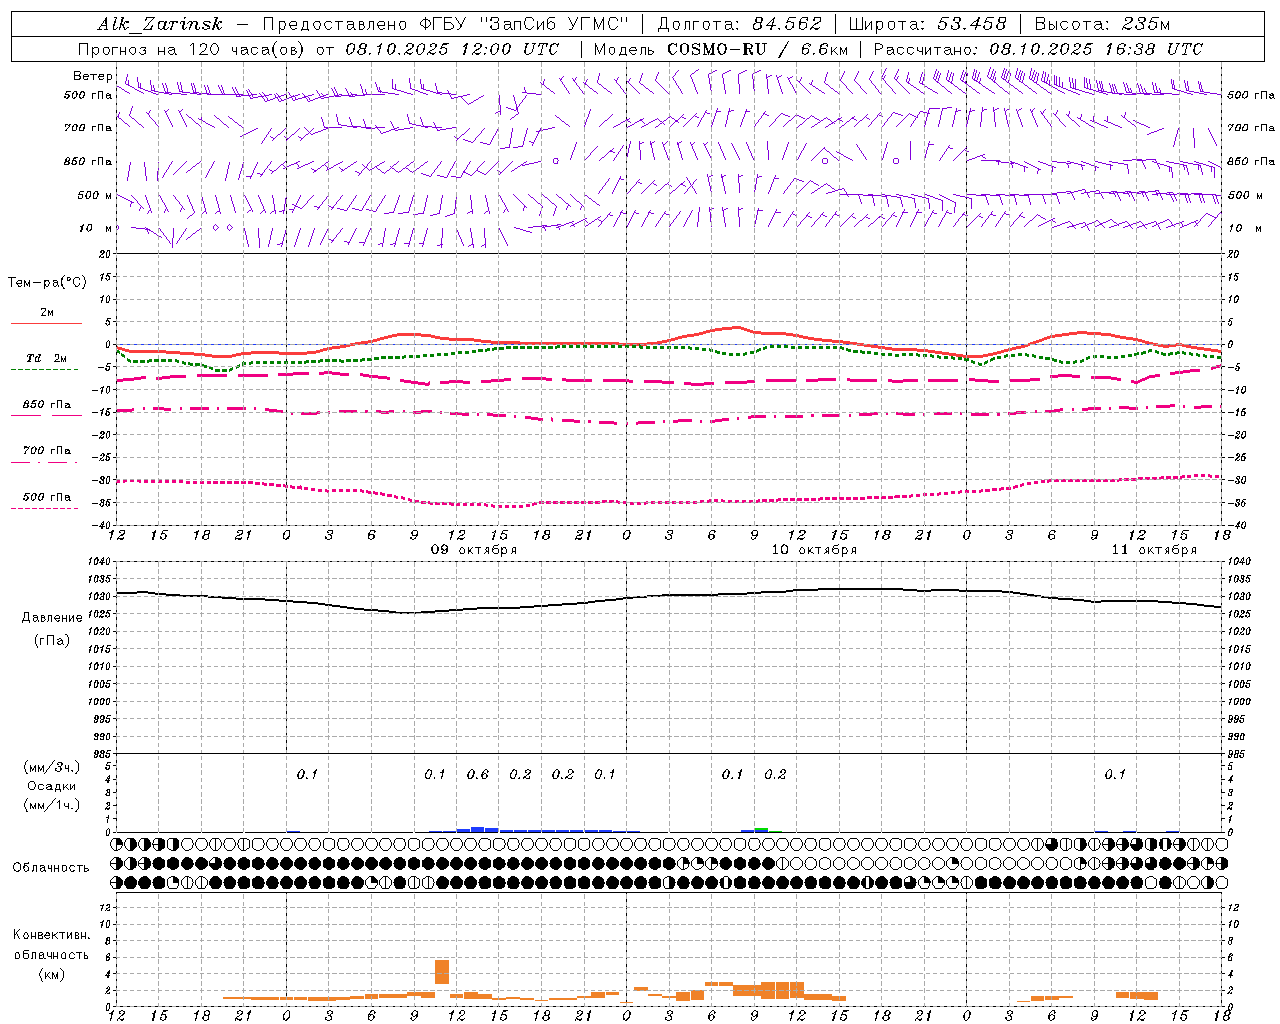
Task: Click the (мм/3ч.) precipitation unit label
Action: tap(52, 768)
